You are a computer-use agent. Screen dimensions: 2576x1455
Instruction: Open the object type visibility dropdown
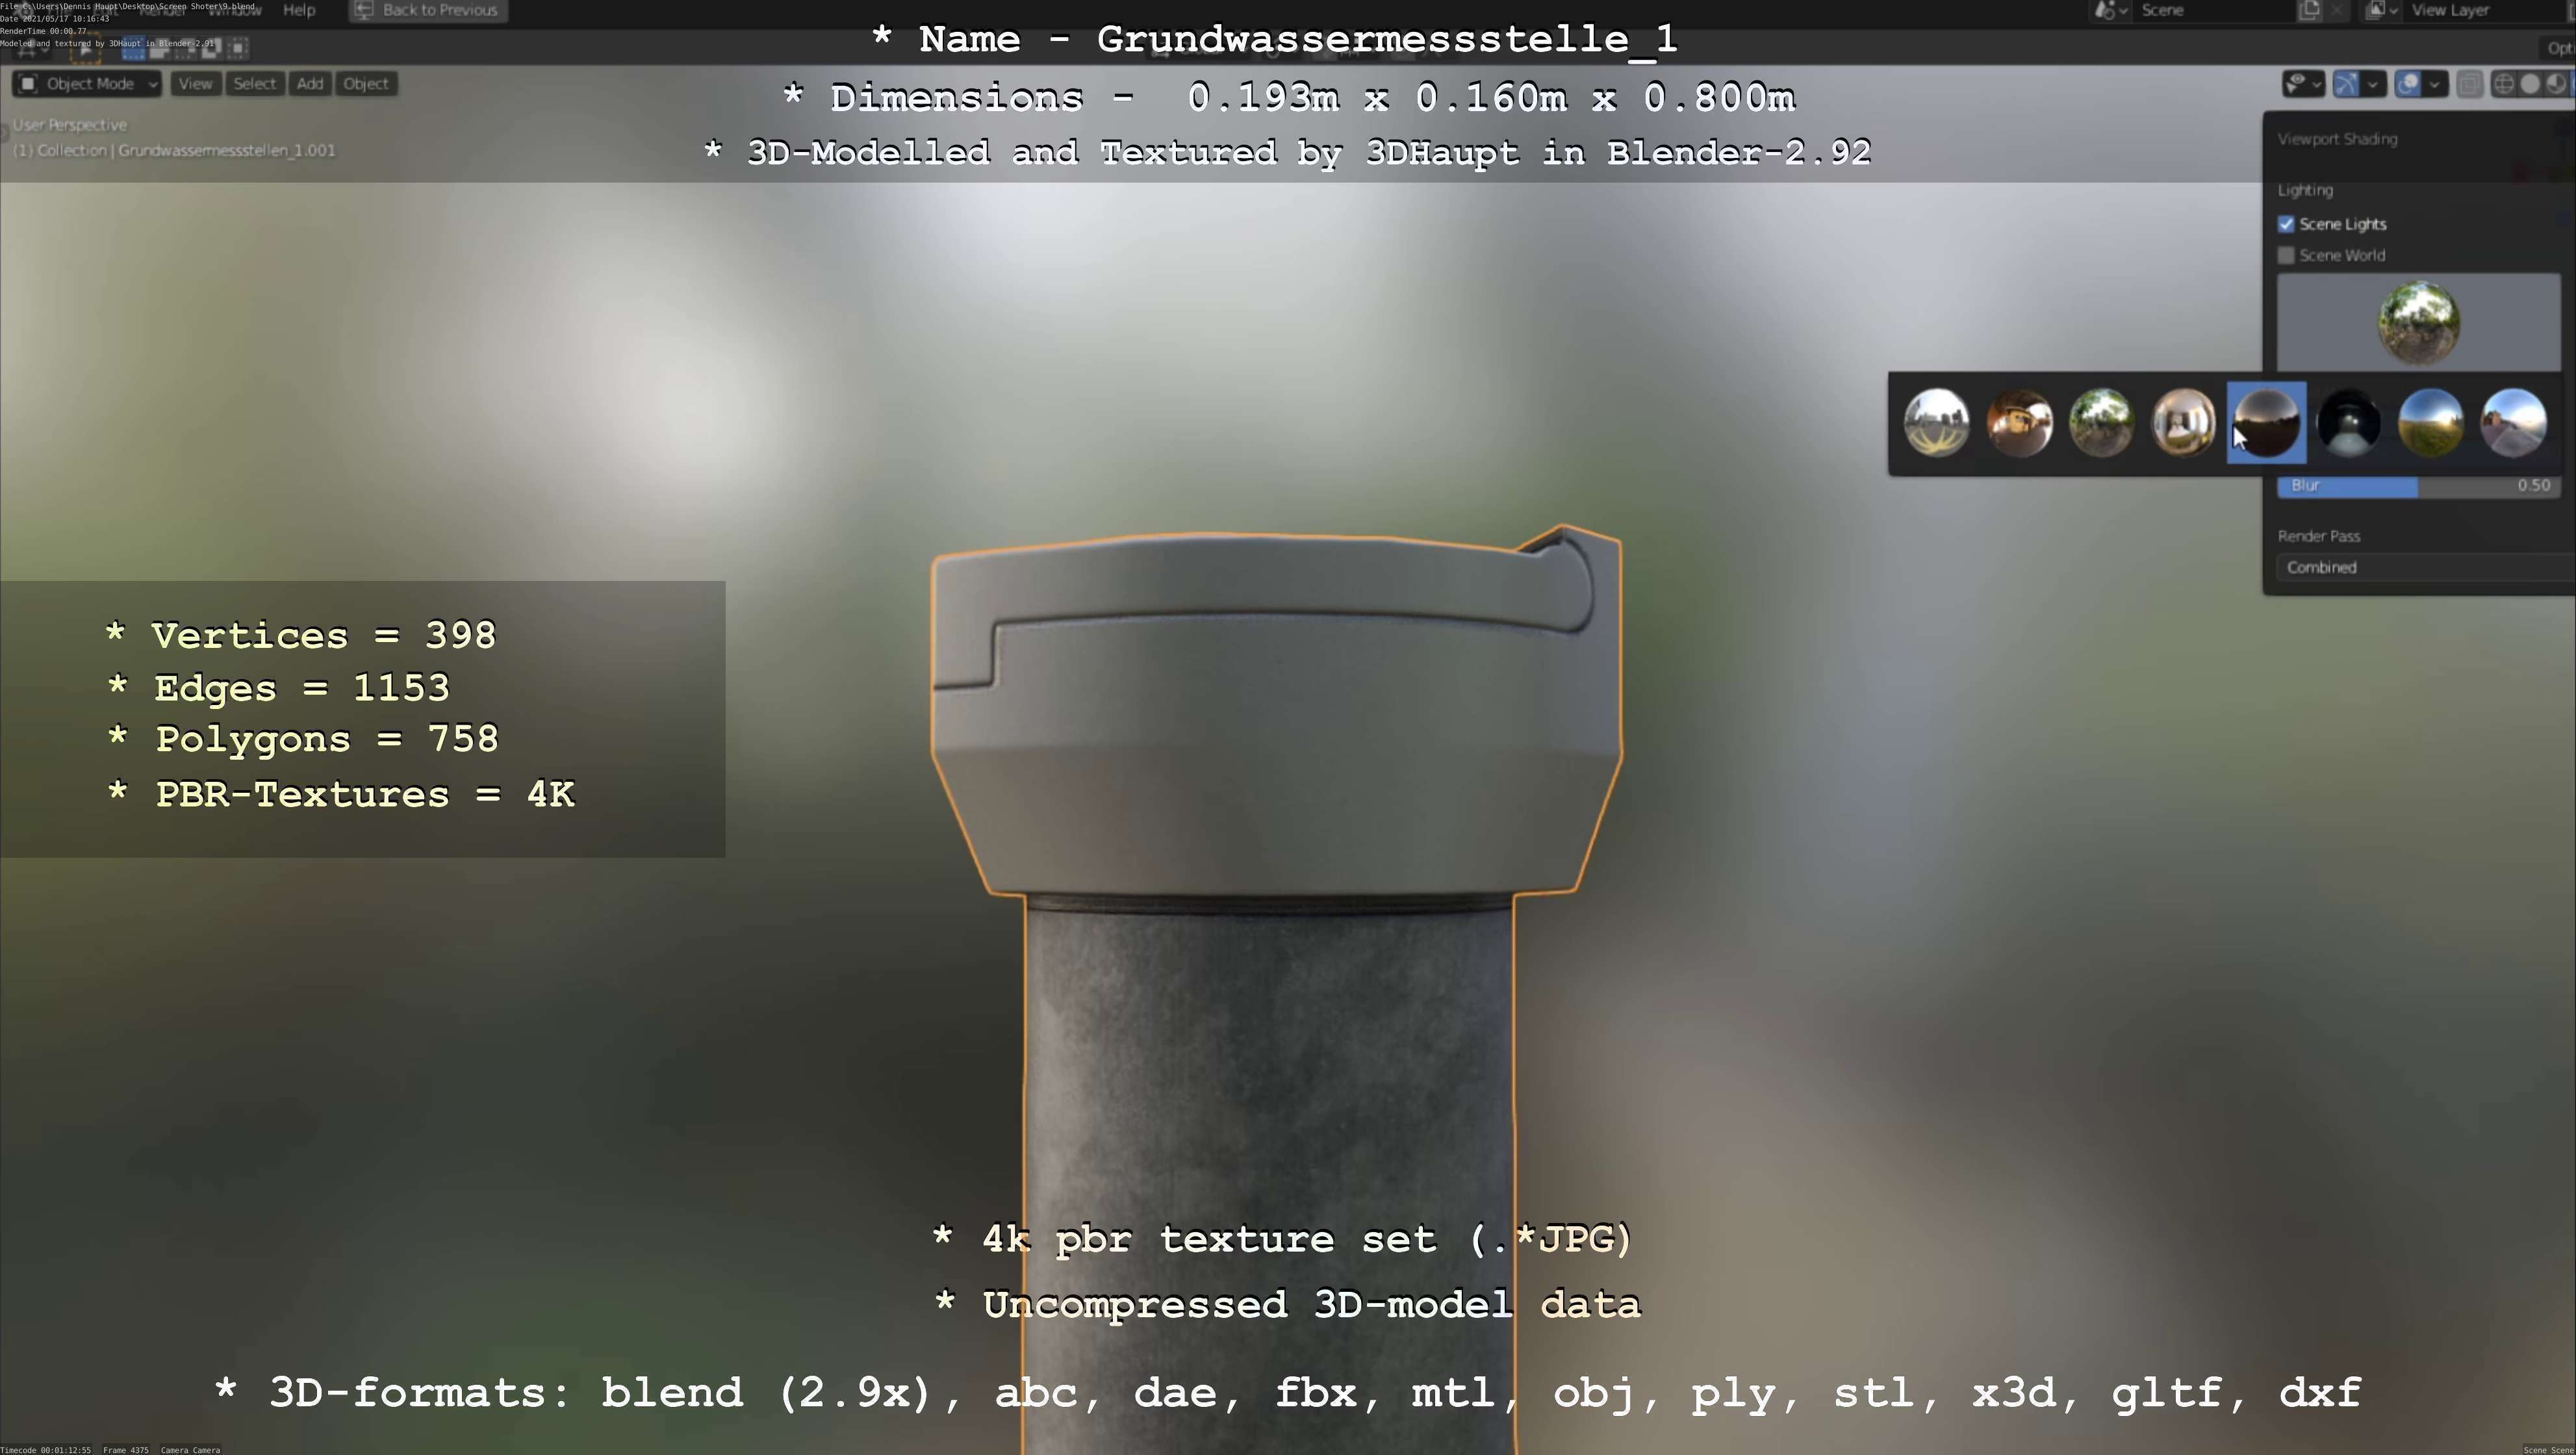click(2303, 84)
